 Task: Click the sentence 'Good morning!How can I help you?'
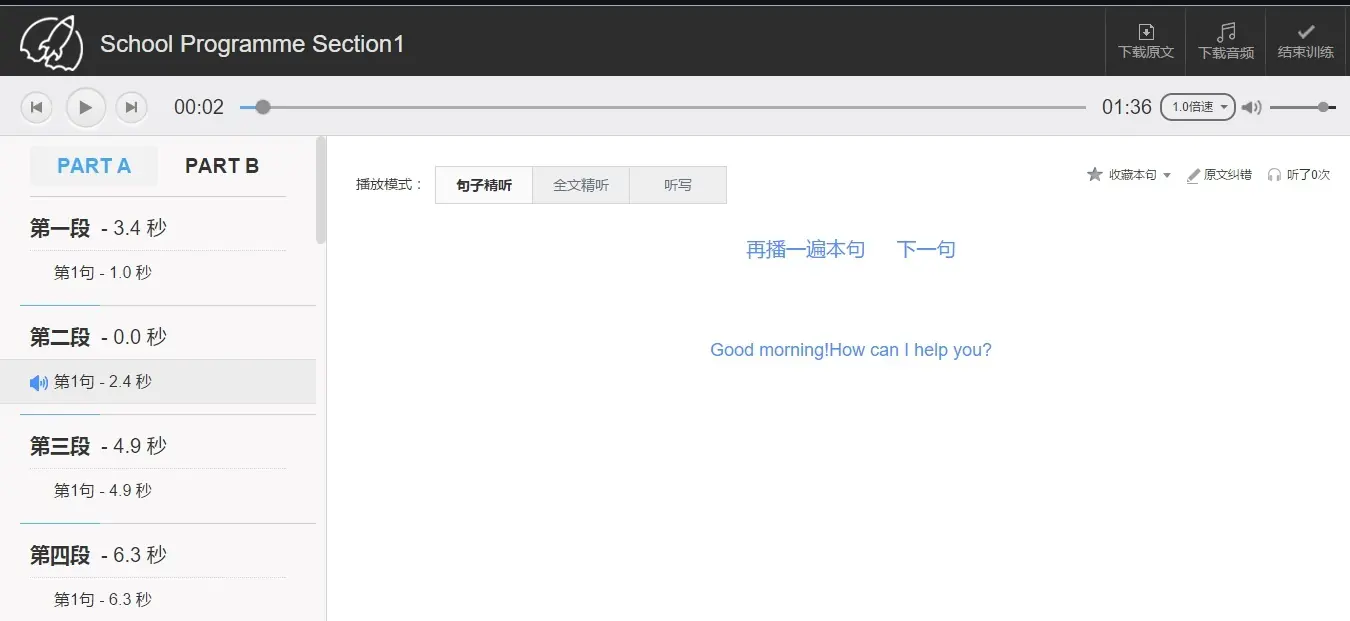click(x=851, y=350)
